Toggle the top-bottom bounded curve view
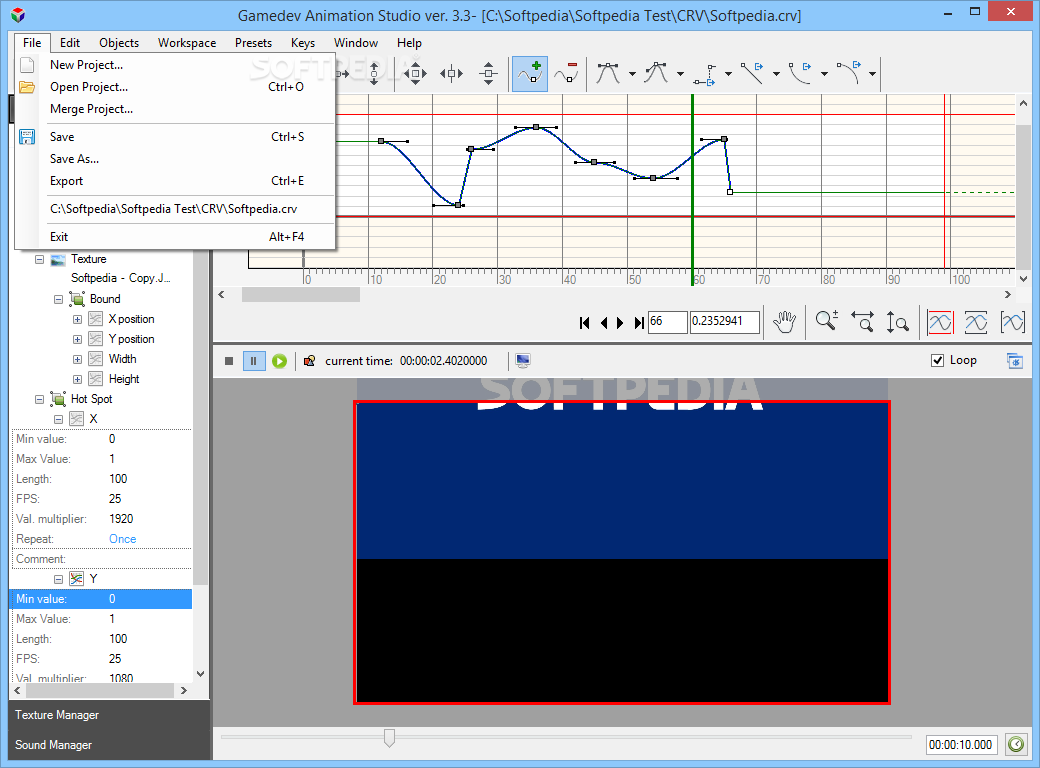The height and width of the screenshot is (768, 1040). [976, 322]
